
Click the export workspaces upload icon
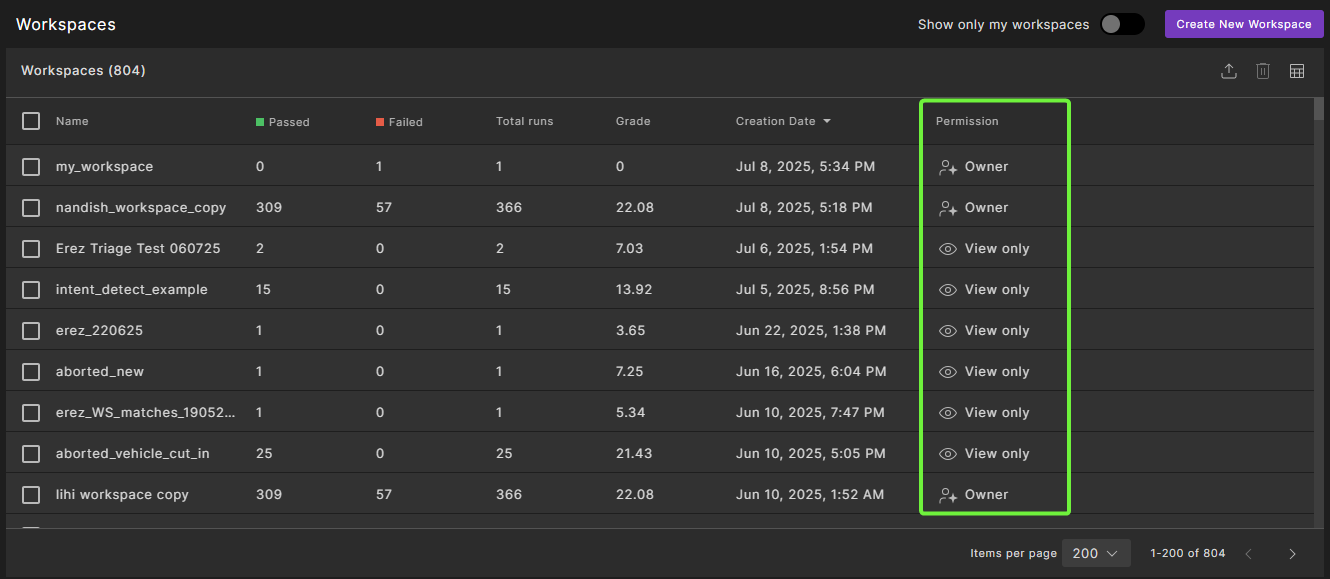click(1229, 71)
